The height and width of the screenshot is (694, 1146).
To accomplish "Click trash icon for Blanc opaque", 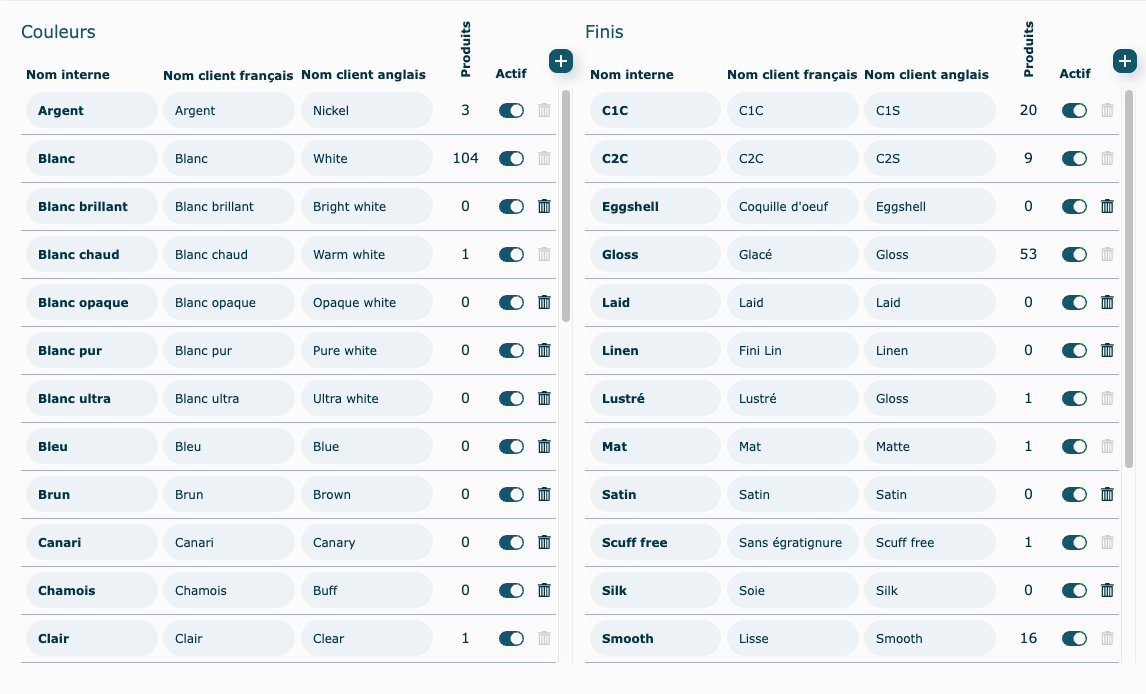I will point(544,302).
